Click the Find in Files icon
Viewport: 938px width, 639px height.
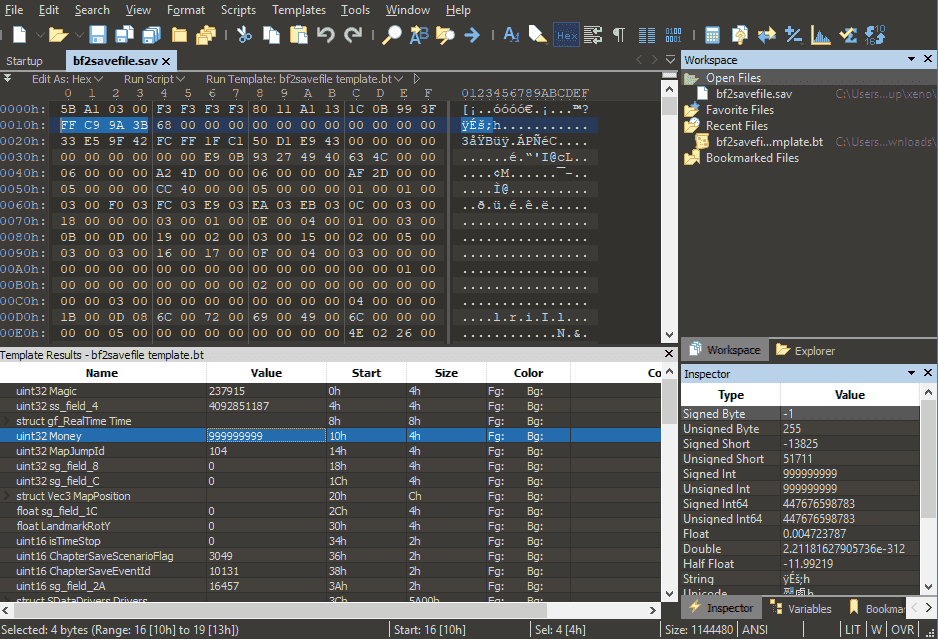pyautogui.click(x=445, y=35)
